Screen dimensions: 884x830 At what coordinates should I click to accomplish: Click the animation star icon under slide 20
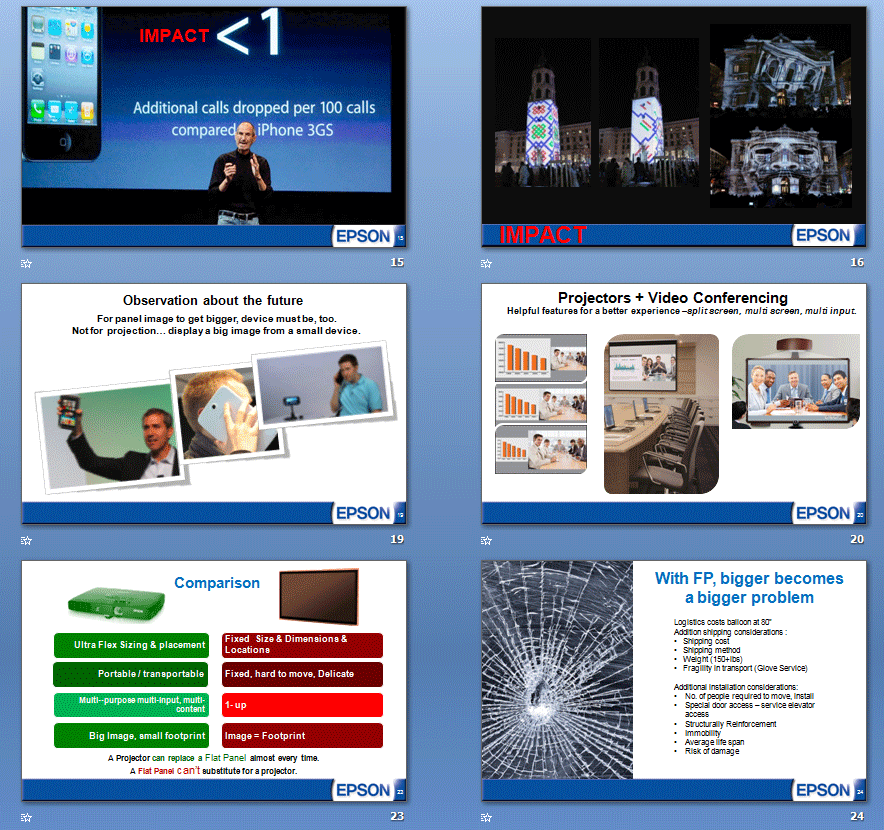pos(487,540)
